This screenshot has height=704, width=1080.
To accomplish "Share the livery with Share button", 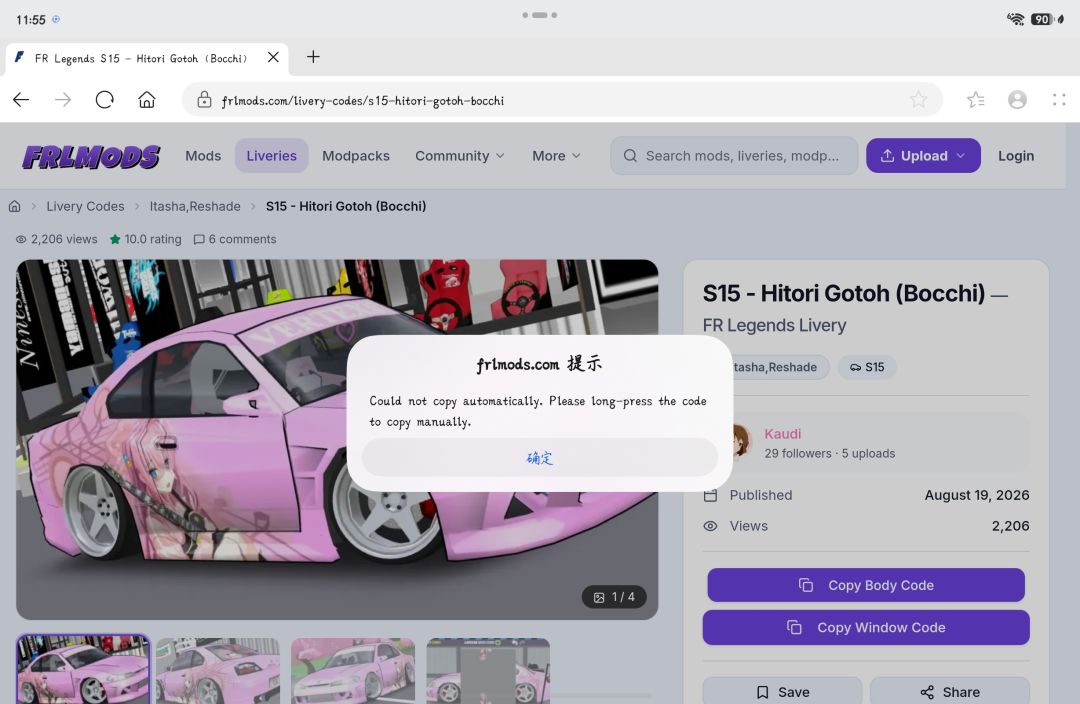I will pos(950,691).
